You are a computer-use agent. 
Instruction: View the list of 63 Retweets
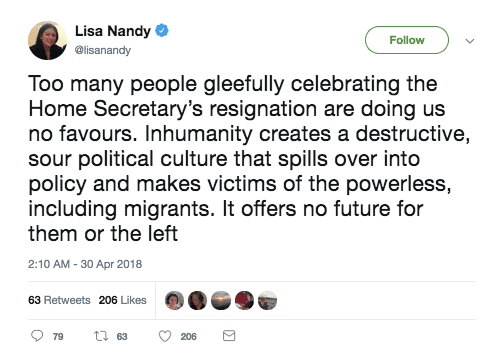pos(59,300)
